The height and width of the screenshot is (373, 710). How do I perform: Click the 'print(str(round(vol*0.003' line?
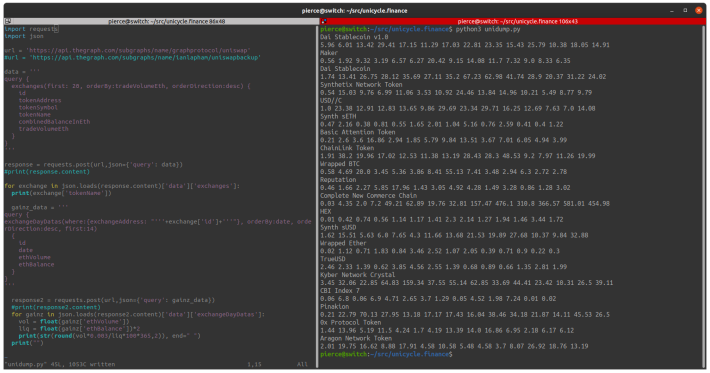click(x=110, y=336)
